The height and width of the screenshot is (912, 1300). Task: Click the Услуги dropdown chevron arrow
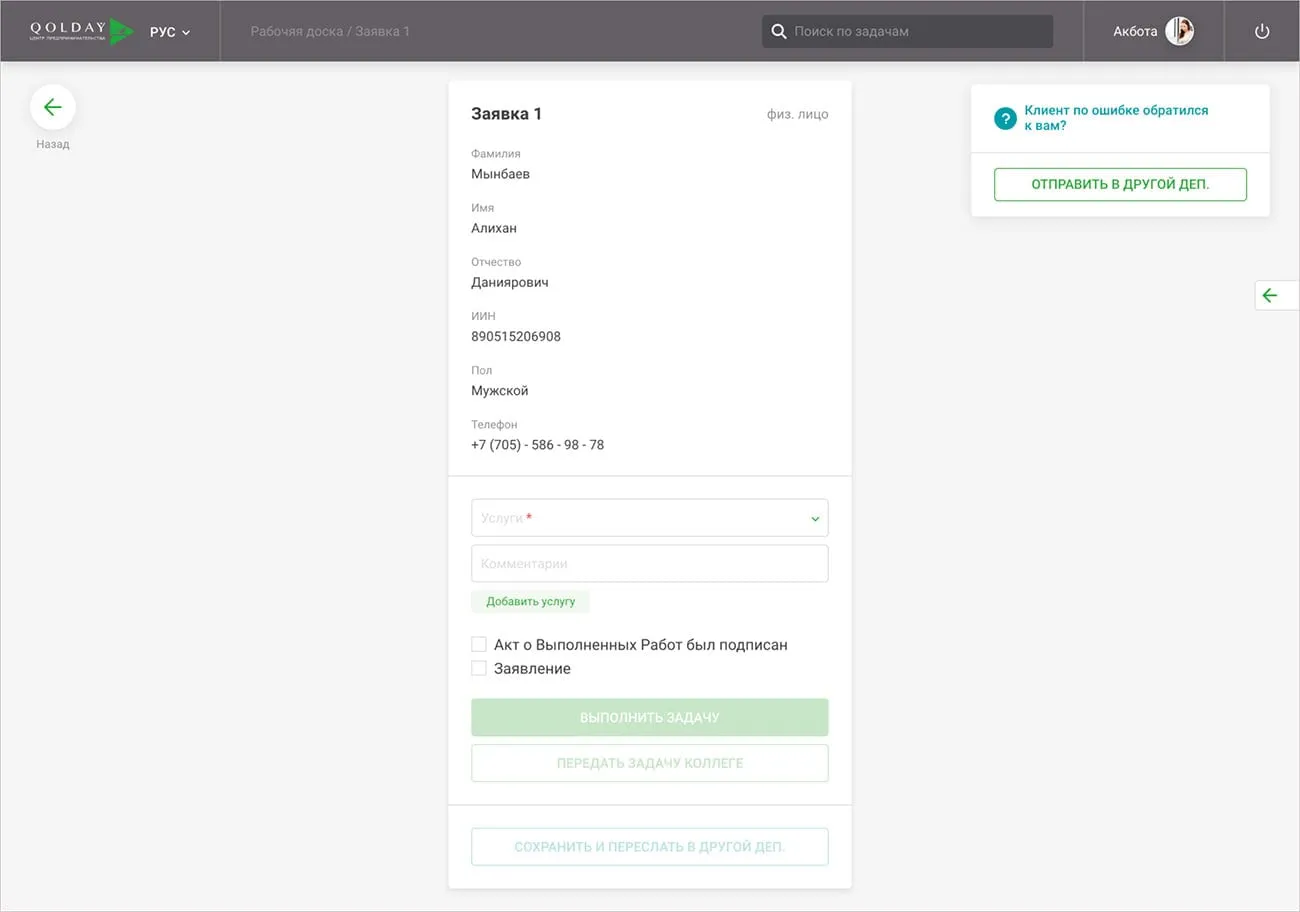[x=815, y=519]
